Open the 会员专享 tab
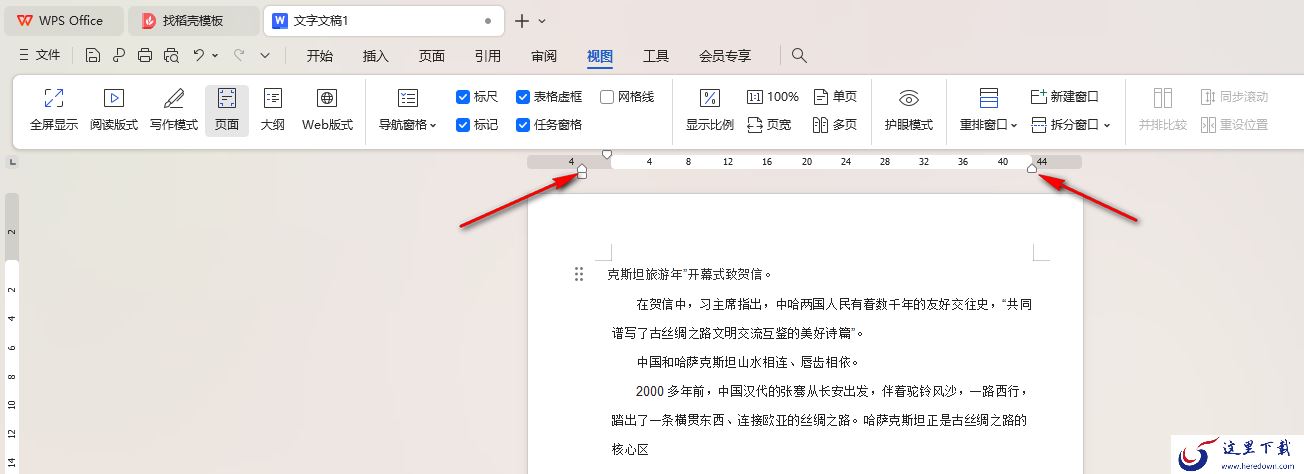The height and width of the screenshot is (474, 1304). point(725,56)
